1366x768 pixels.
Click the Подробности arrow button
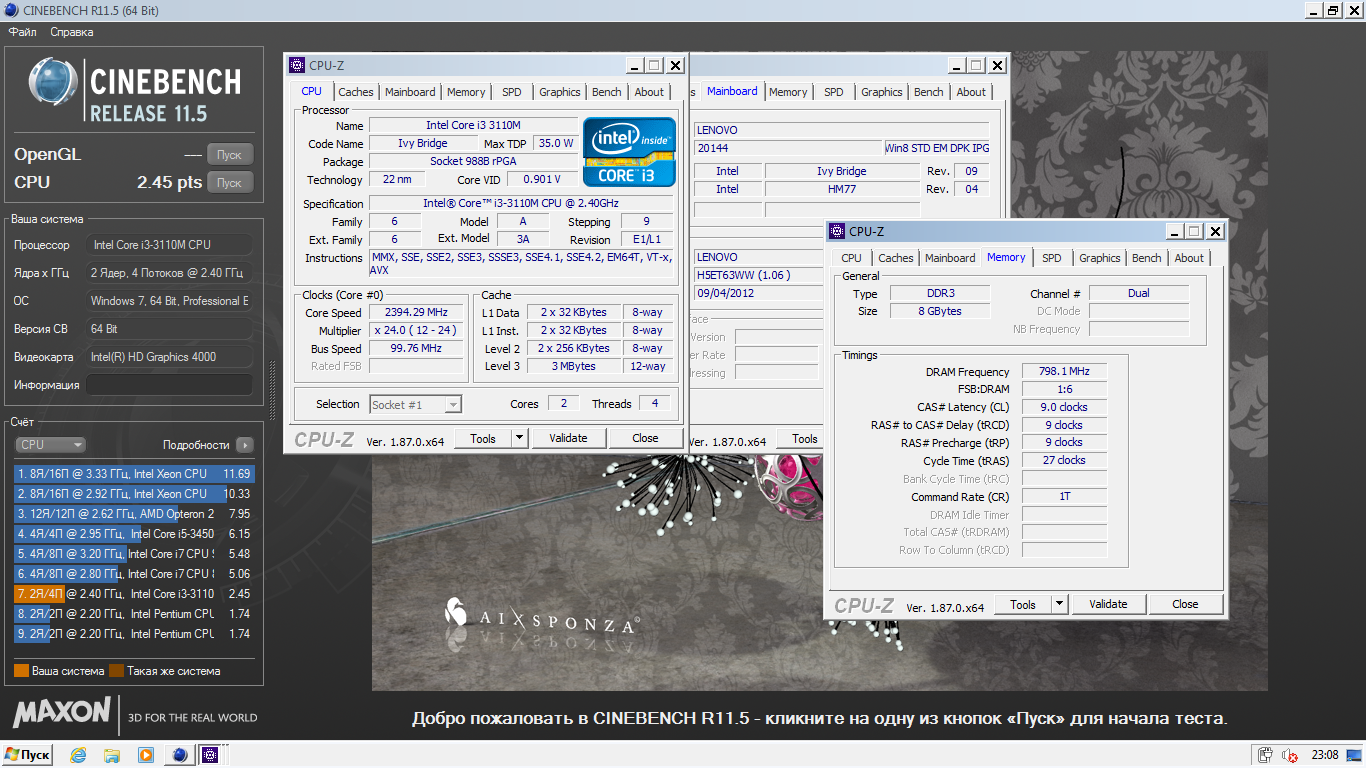click(245, 445)
